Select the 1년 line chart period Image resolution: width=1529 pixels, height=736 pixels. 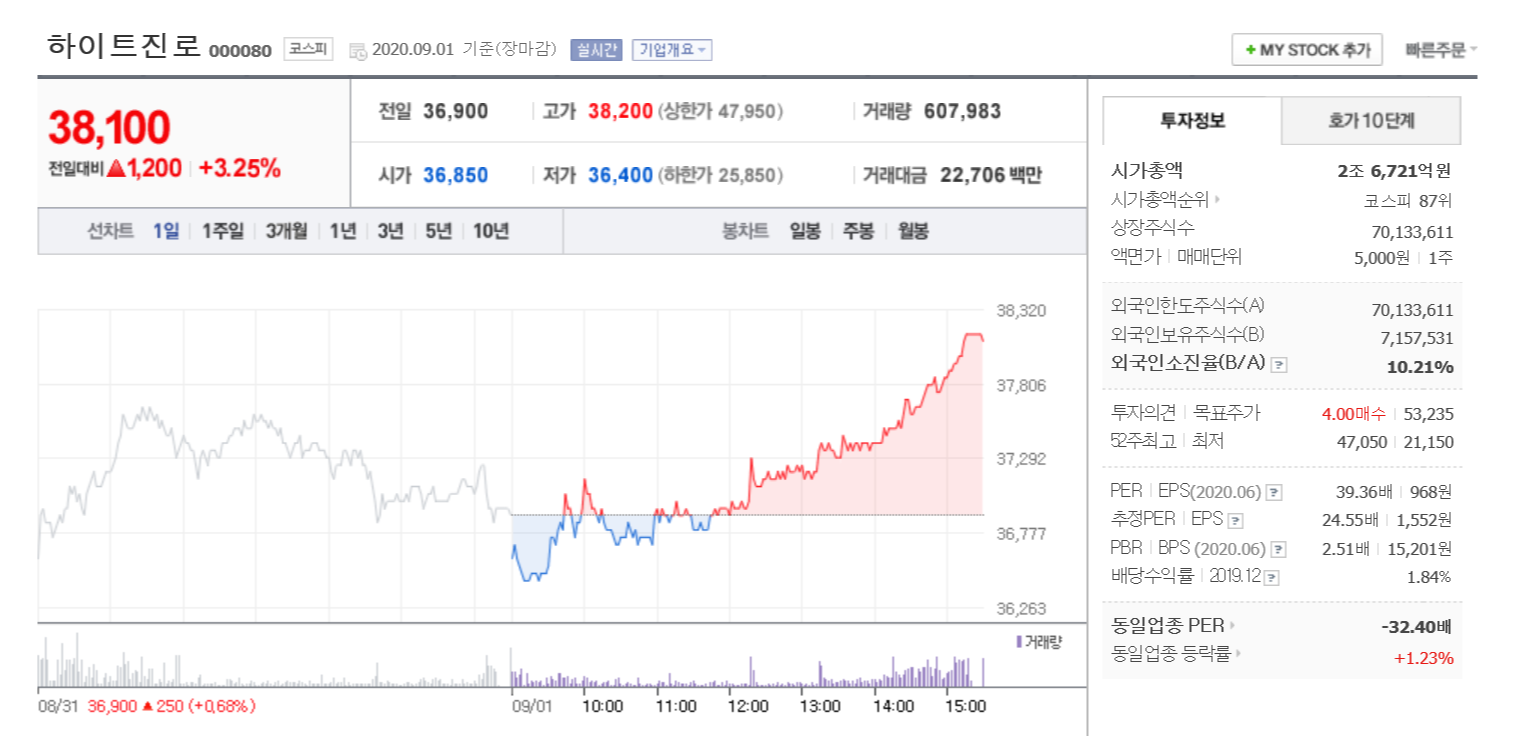[343, 231]
